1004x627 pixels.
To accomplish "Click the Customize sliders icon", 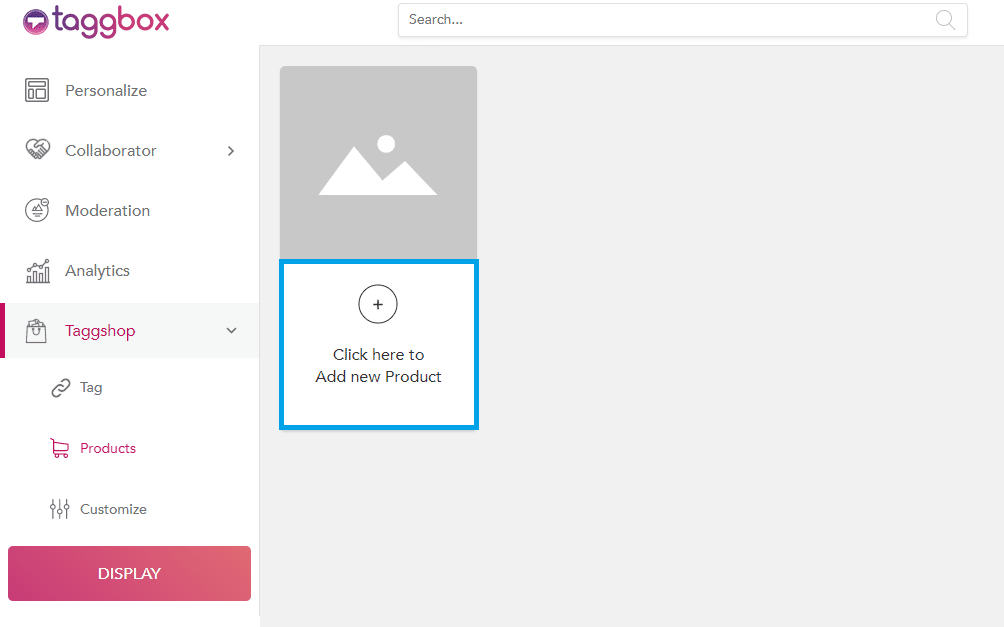I will tap(60, 509).
